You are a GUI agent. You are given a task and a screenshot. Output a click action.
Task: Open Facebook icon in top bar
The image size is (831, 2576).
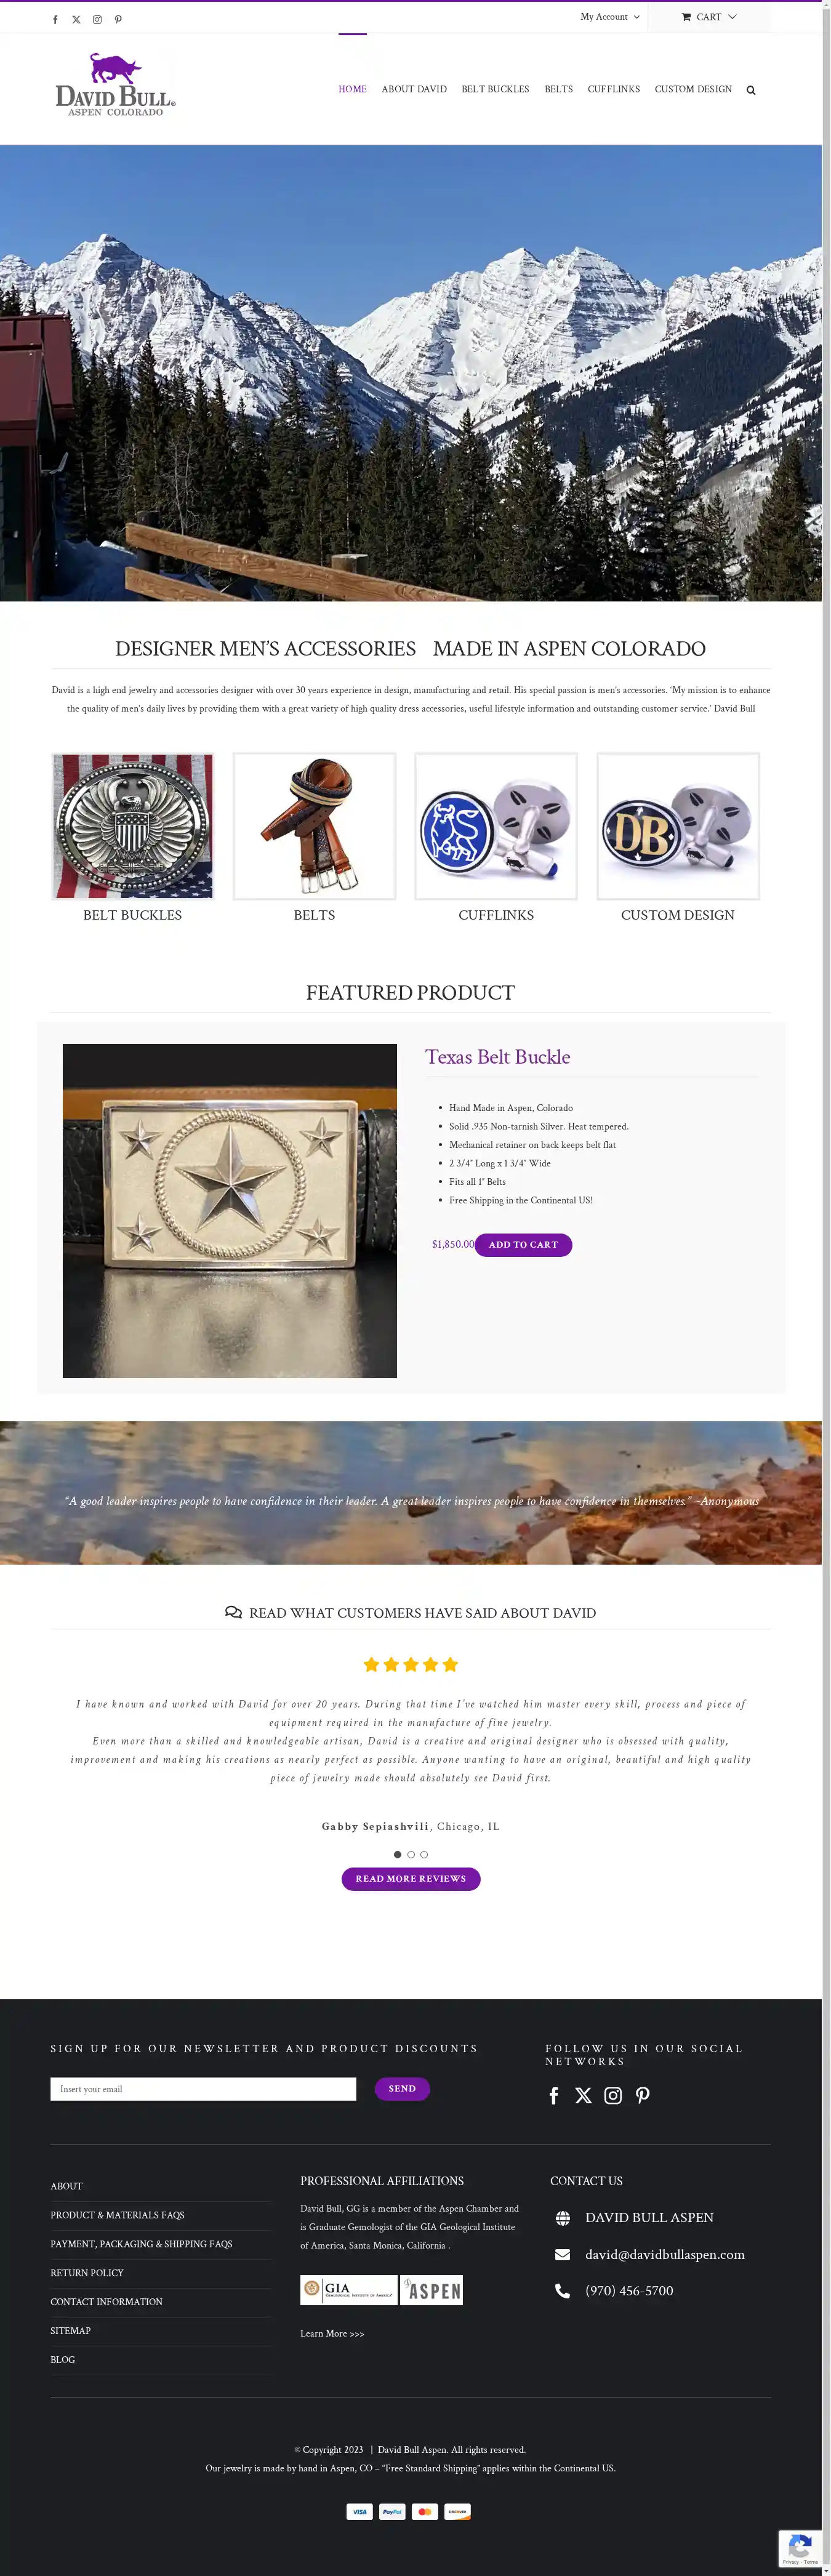tap(55, 20)
